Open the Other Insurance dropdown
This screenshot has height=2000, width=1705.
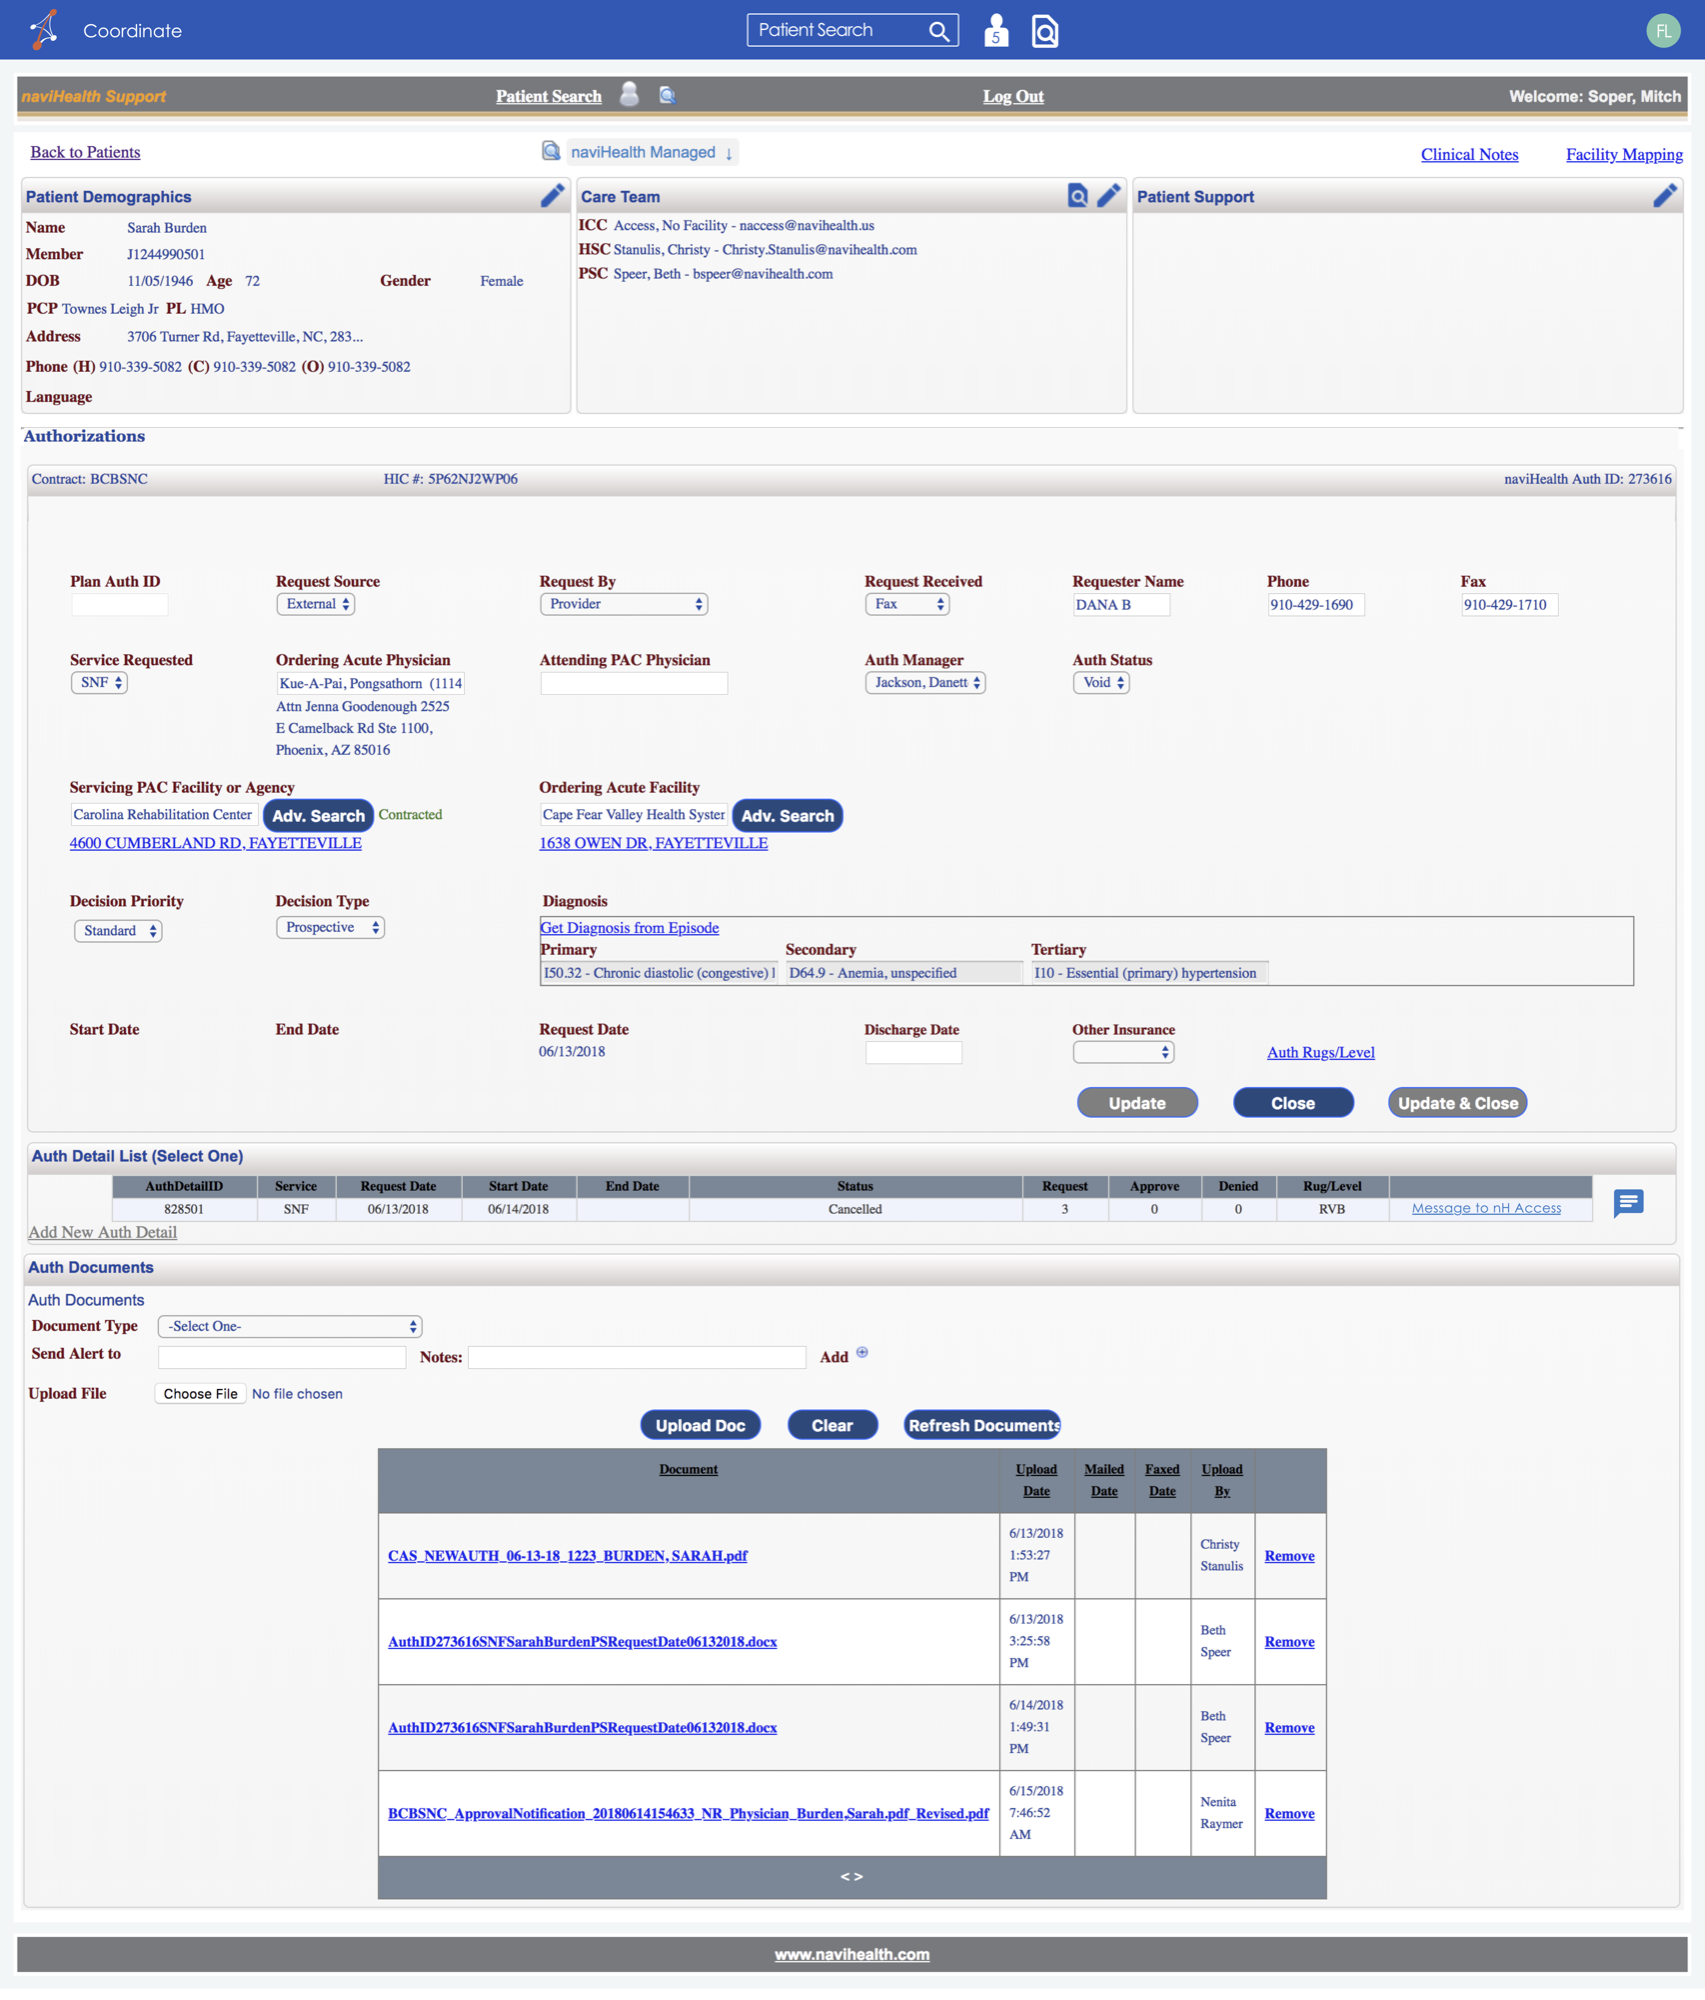(1123, 1053)
